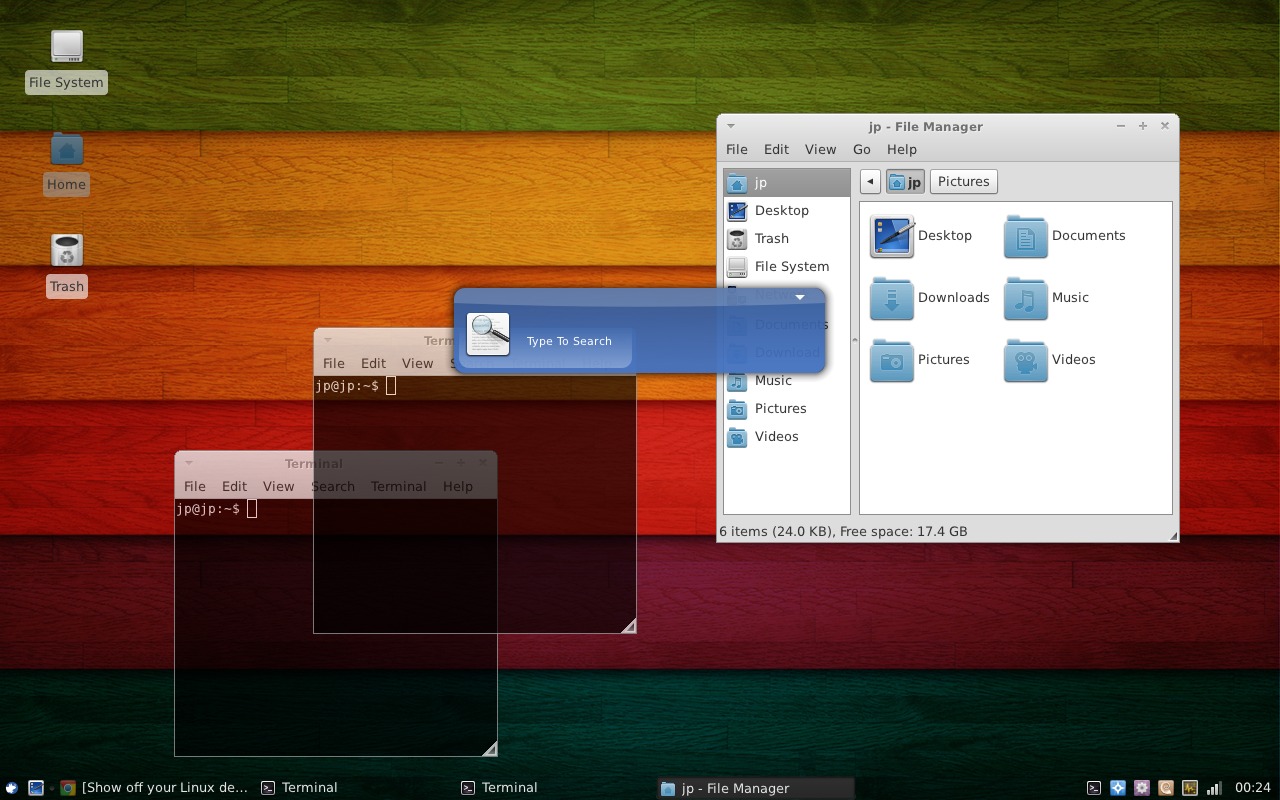Select Videos in the File Manager sidebar
The image size is (1280, 800).
(787, 436)
